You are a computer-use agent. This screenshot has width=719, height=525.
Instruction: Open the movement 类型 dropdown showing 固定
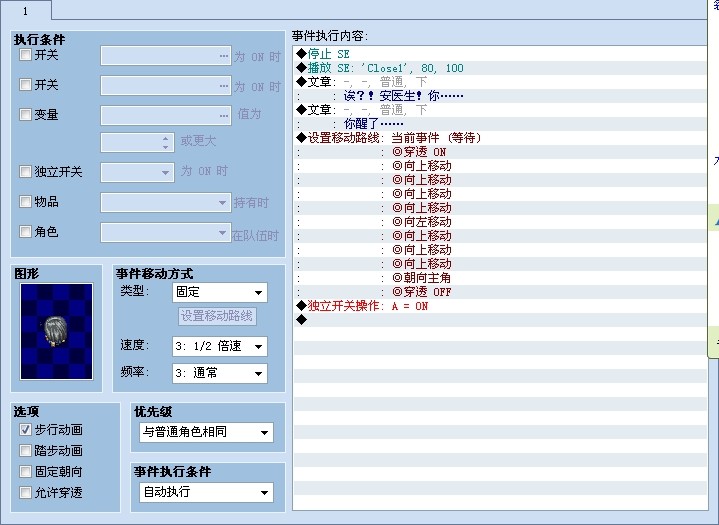220,293
